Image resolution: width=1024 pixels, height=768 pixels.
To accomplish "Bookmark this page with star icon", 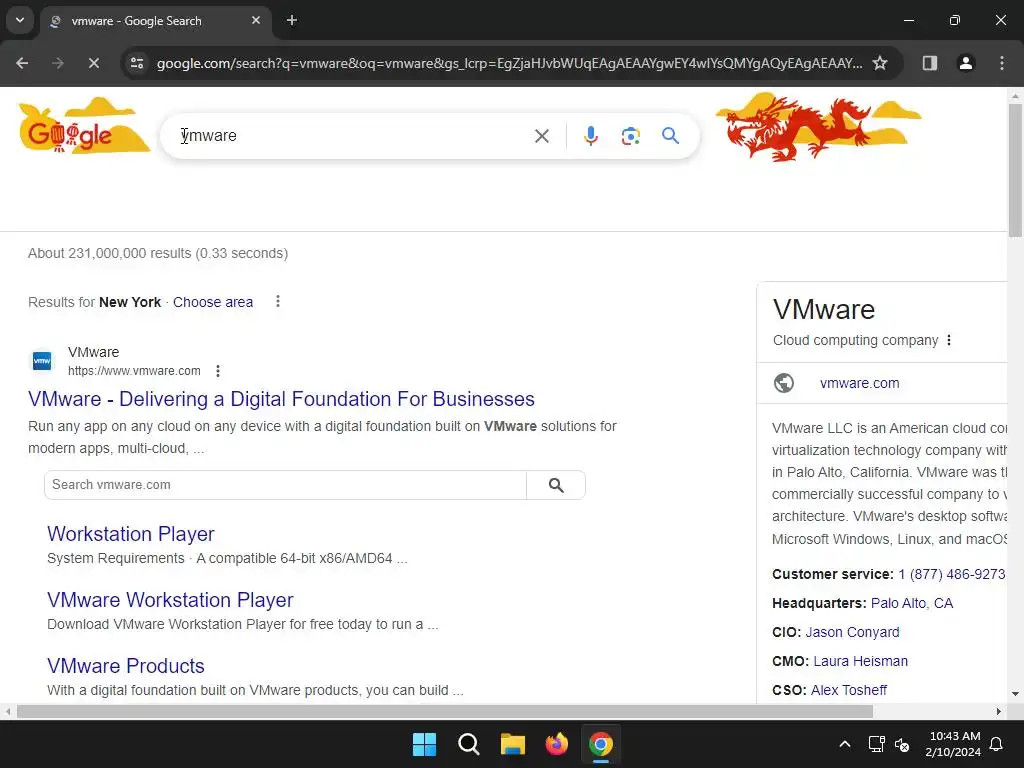I will coord(880,63).
